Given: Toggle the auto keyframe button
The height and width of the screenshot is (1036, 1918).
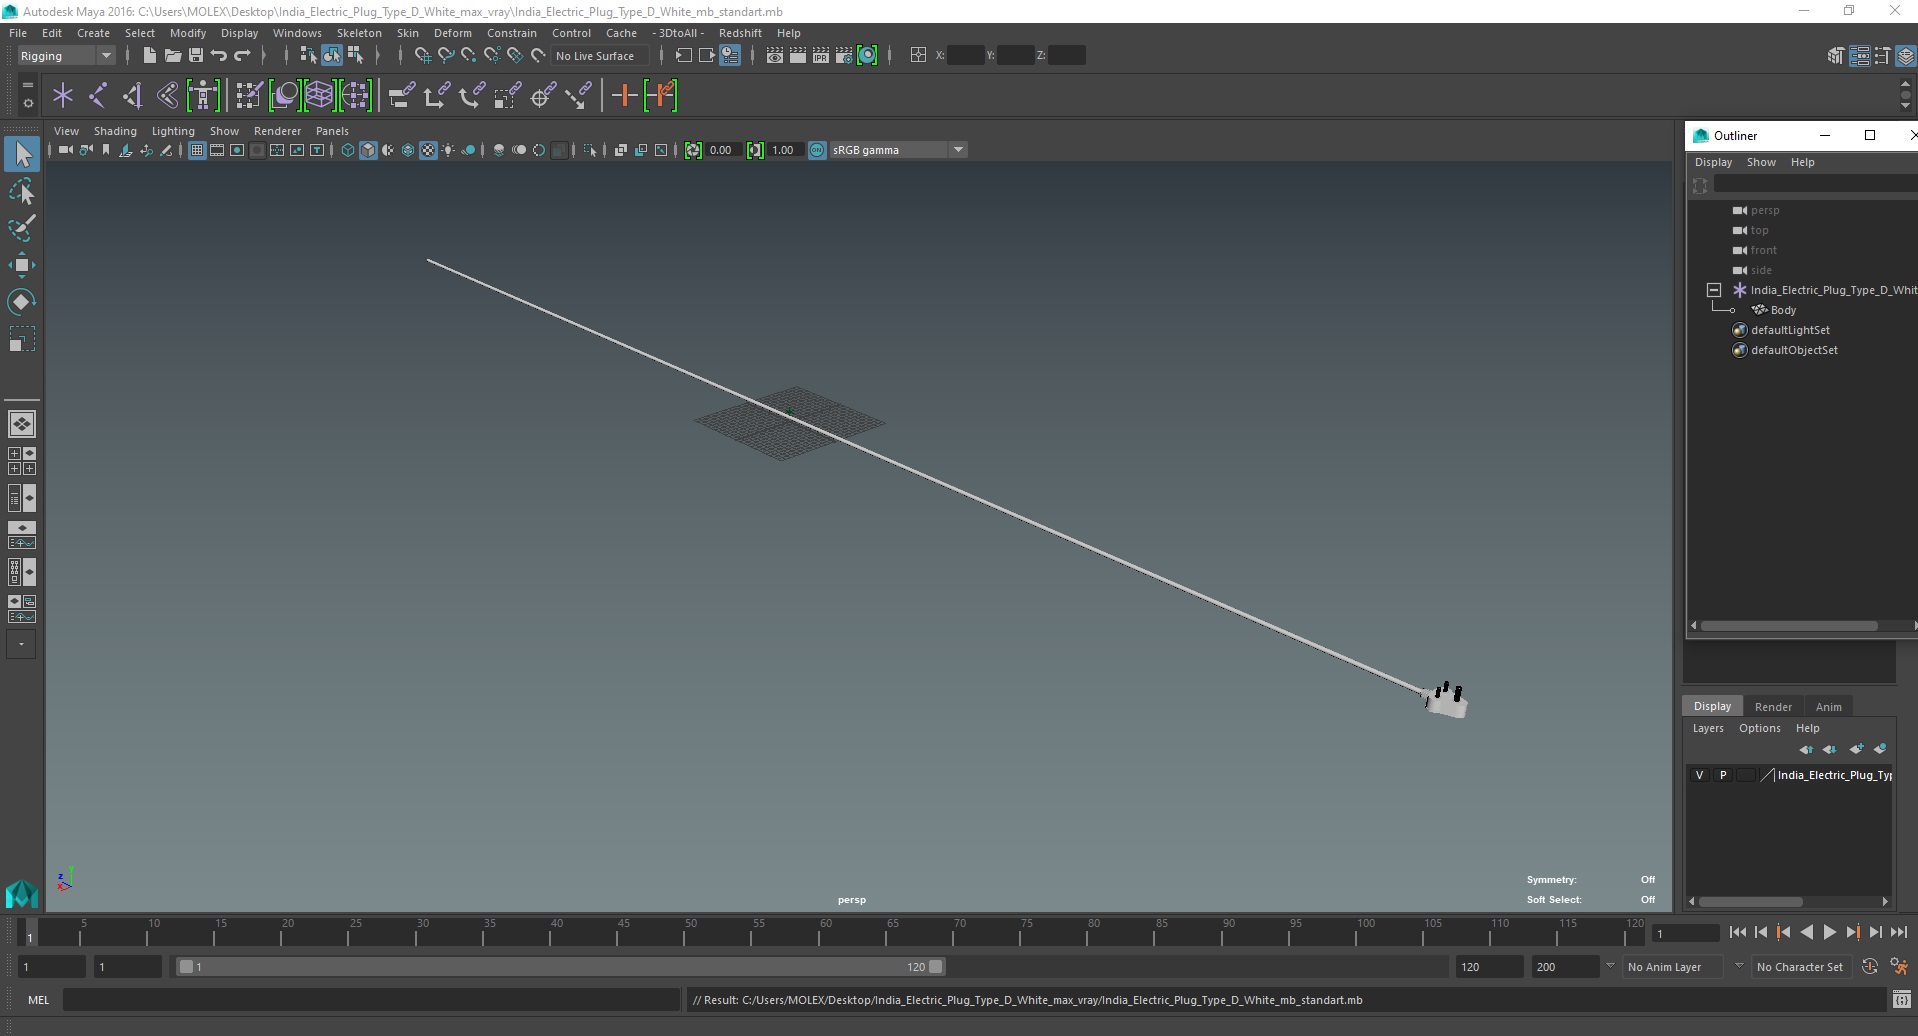Looking at the screenshot, I should coord(1870,967).
